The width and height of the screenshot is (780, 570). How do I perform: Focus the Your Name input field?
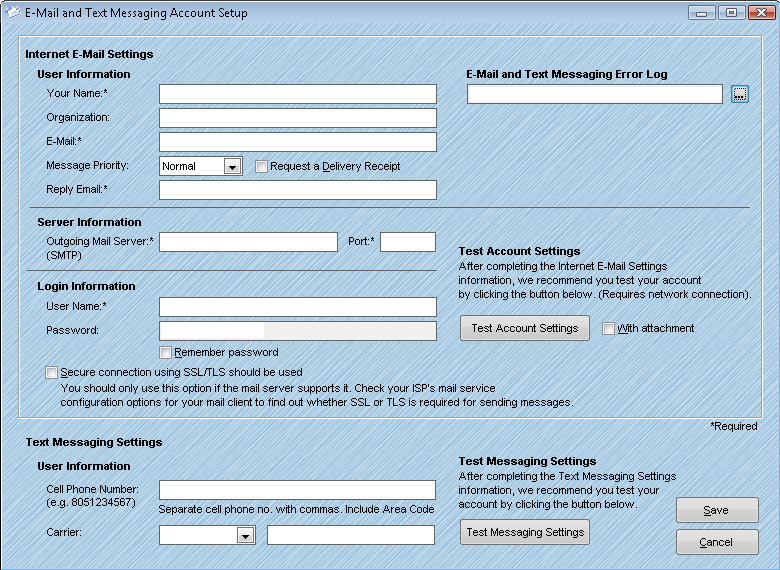click(x=298, y=94)
